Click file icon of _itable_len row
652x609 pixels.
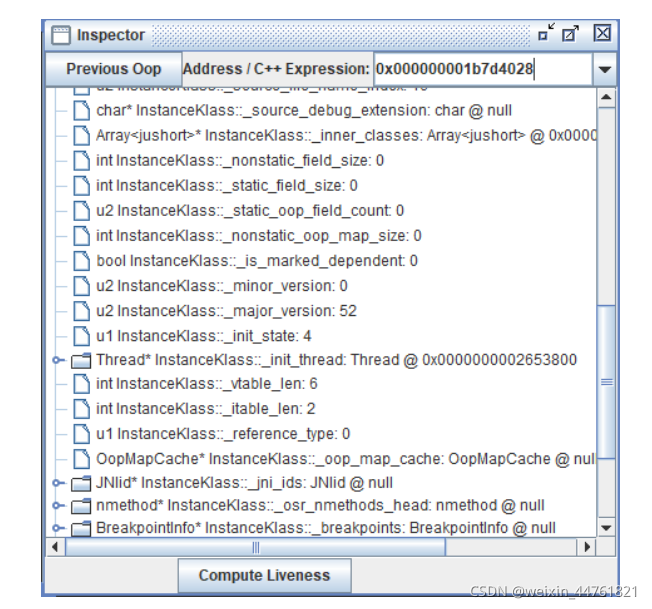coord(81,409)
